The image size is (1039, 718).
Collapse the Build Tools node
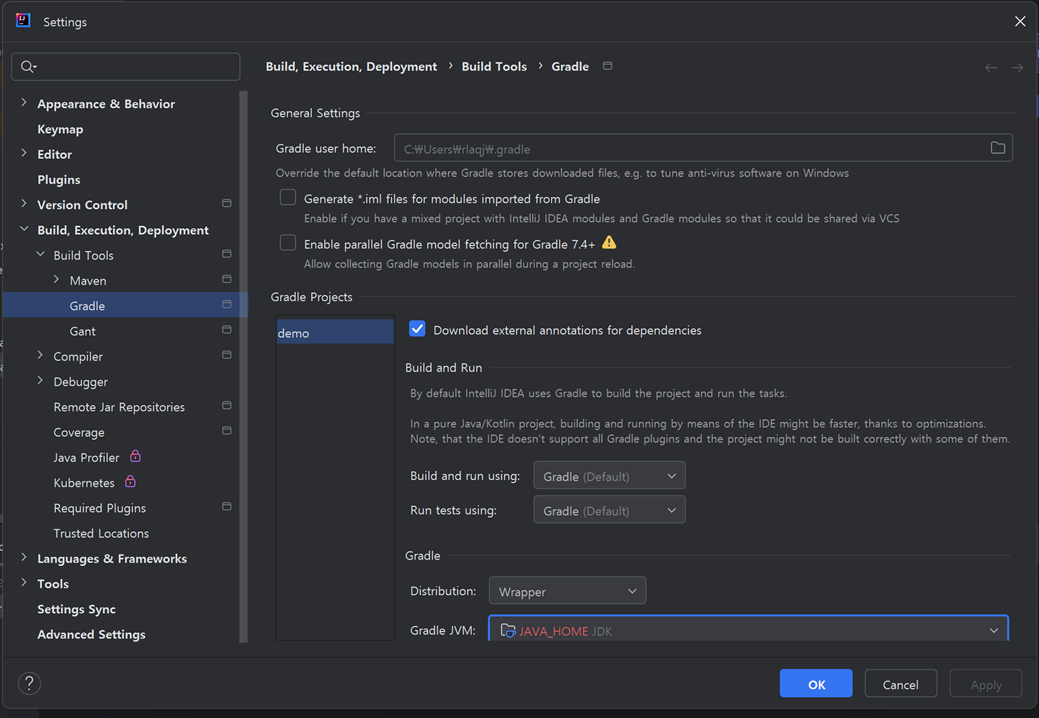[40, 254]
